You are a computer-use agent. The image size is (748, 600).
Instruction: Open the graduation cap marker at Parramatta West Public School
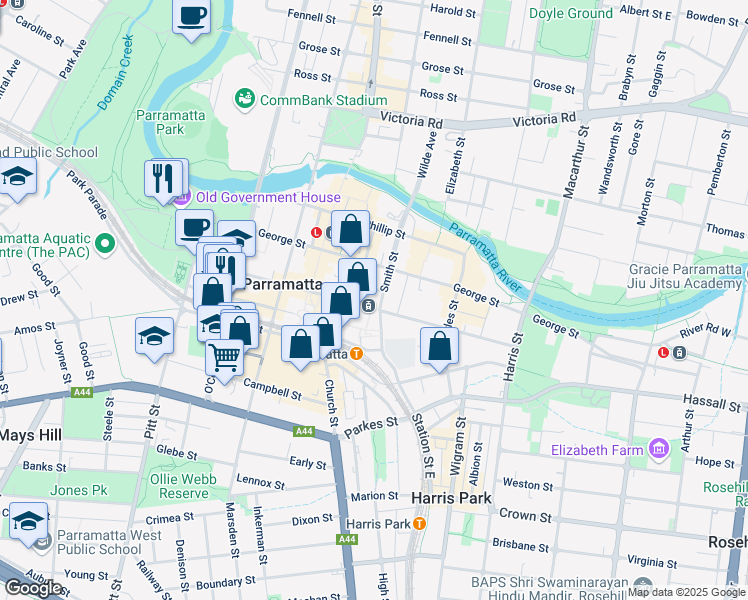(x=29, y=522)
